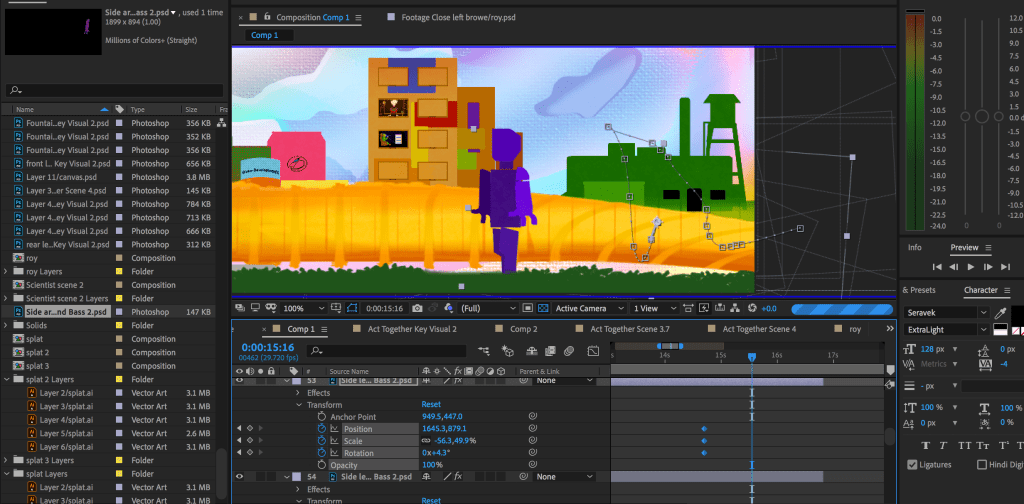The height and width of the screenshot is (504, 1024).
Task: Toggle the transparency grid icon in viewer
Action: click(x=543, y=308)
